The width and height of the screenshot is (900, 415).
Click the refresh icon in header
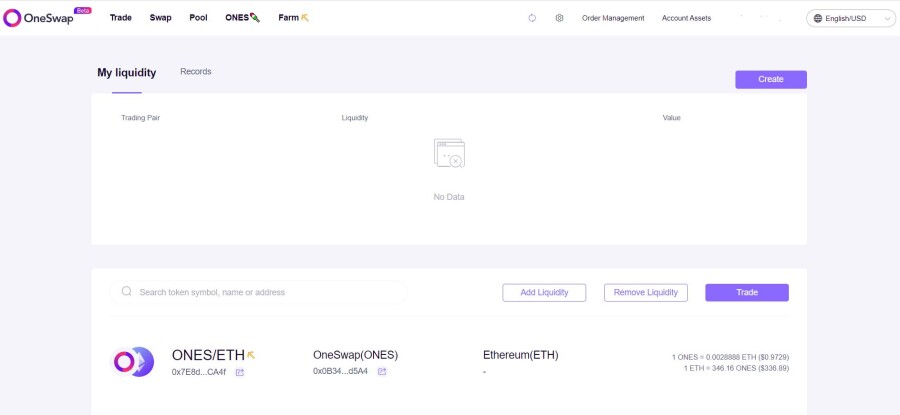pyautogui.click(x=532, y=18)
